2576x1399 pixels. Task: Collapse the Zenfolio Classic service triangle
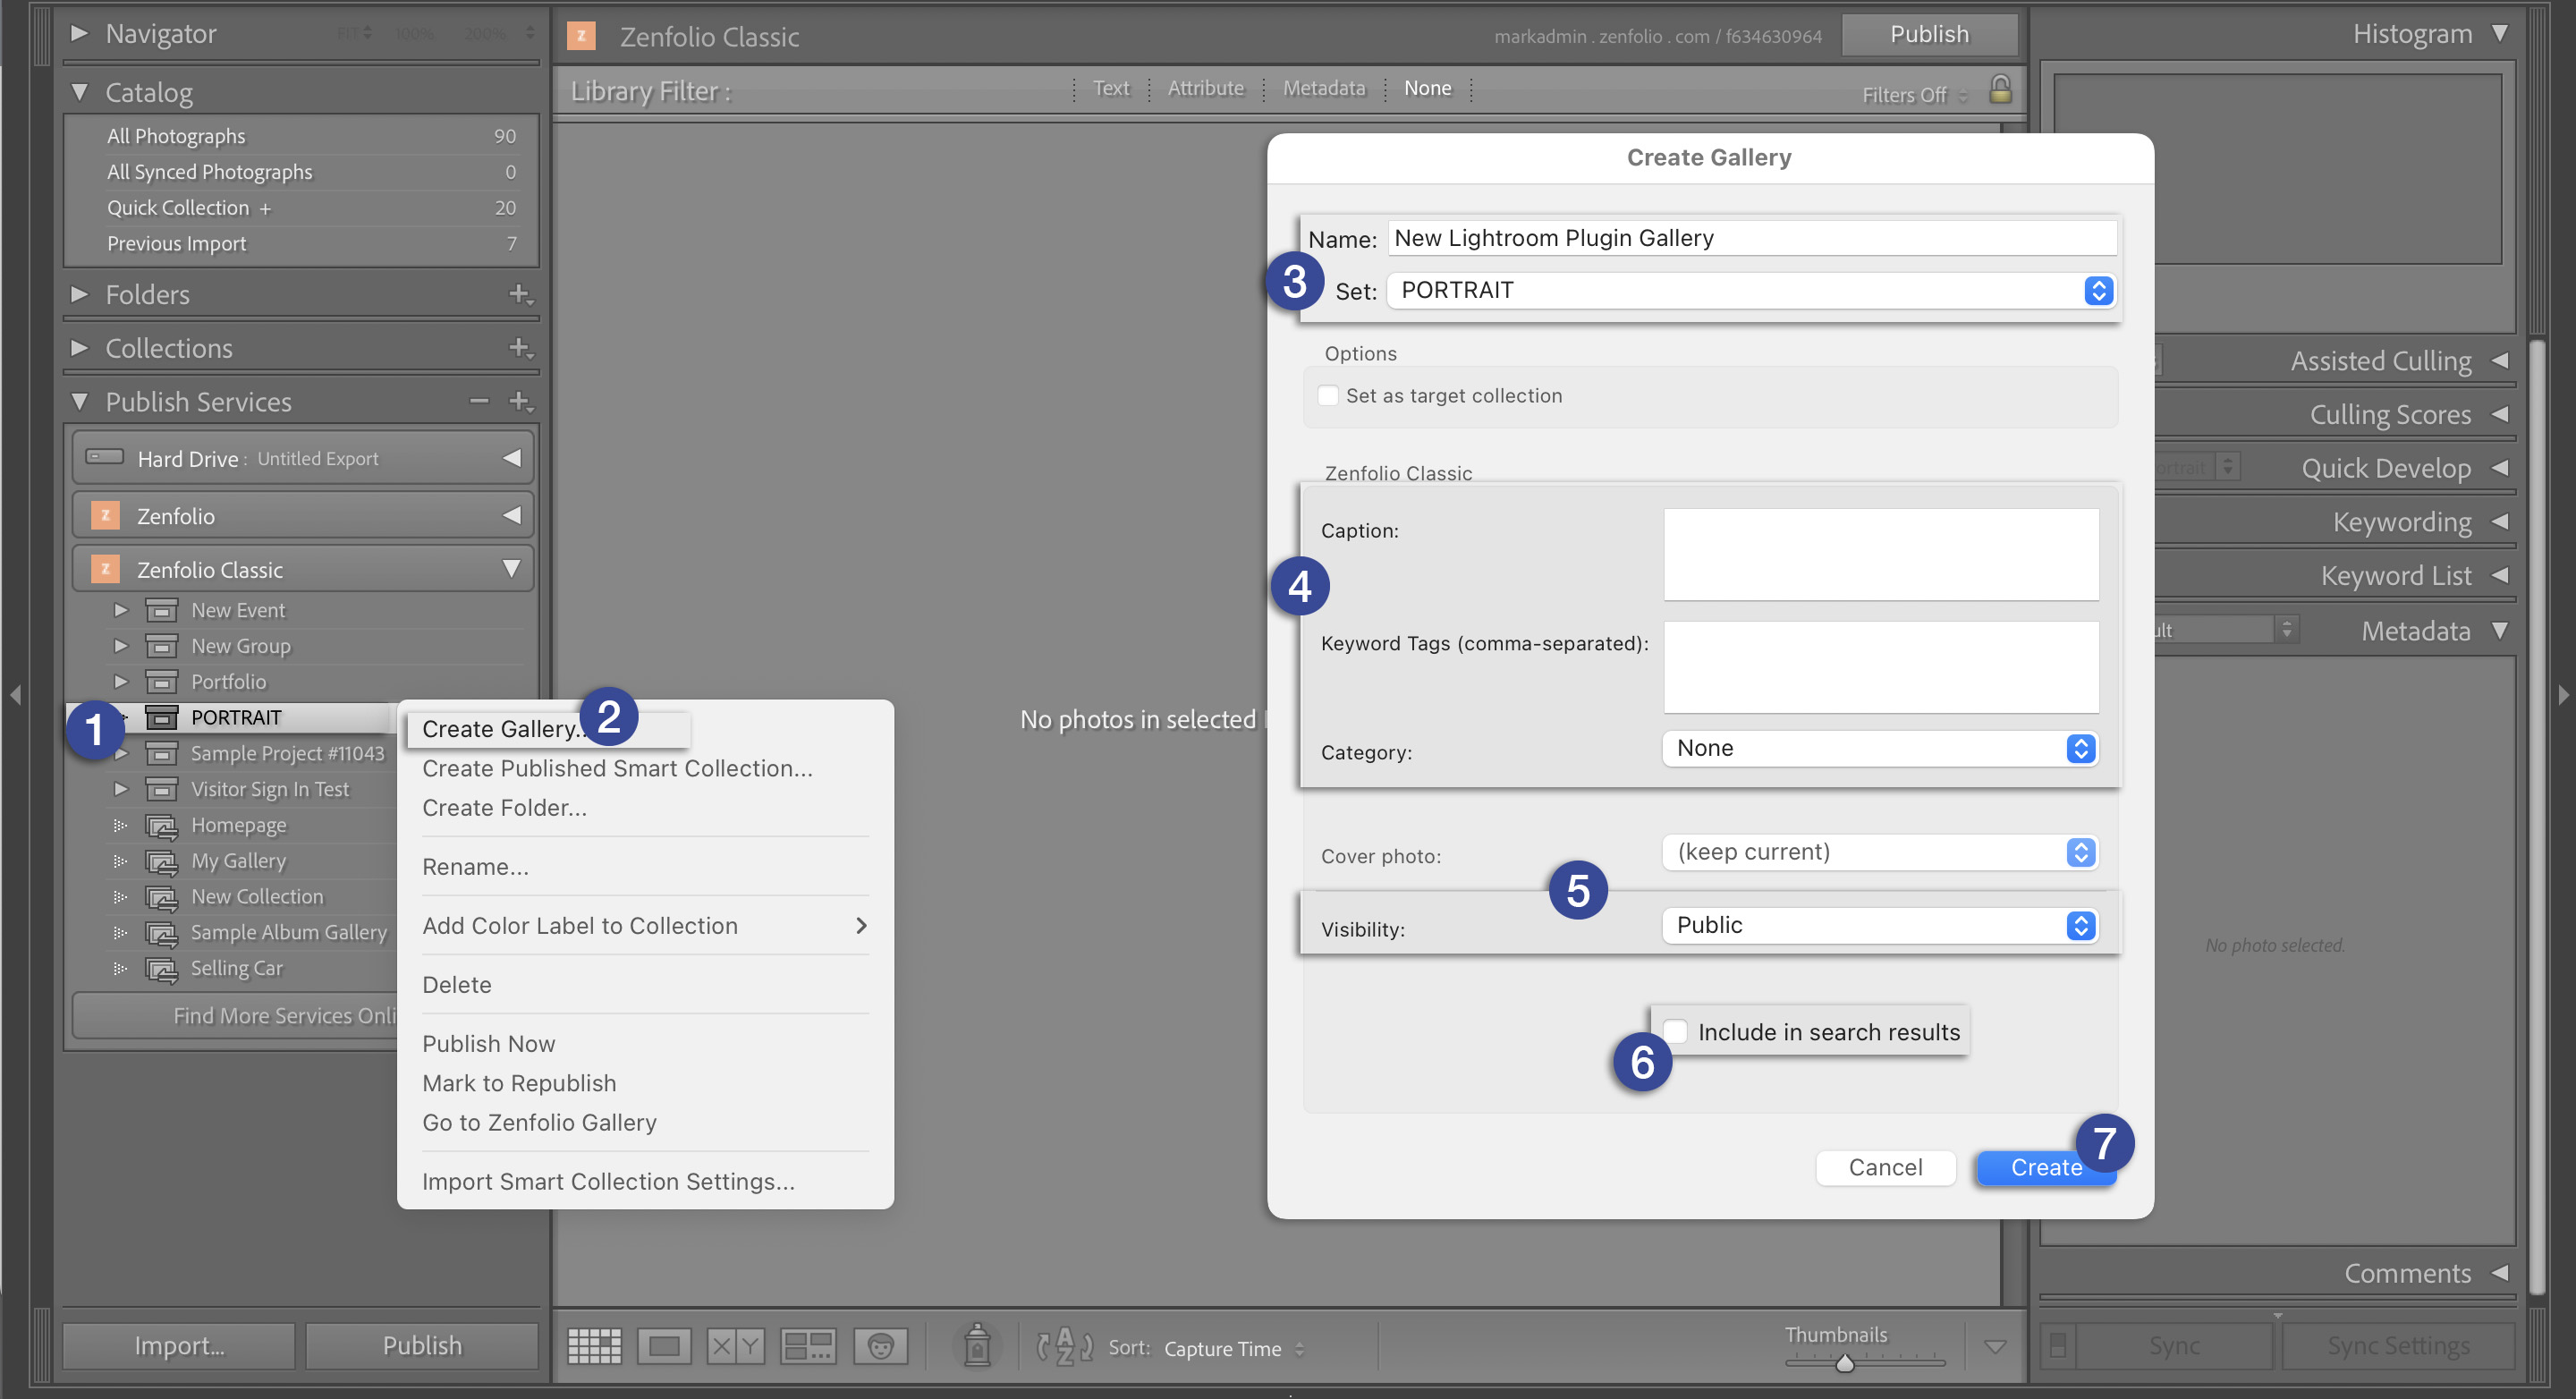tap(511, 569)
